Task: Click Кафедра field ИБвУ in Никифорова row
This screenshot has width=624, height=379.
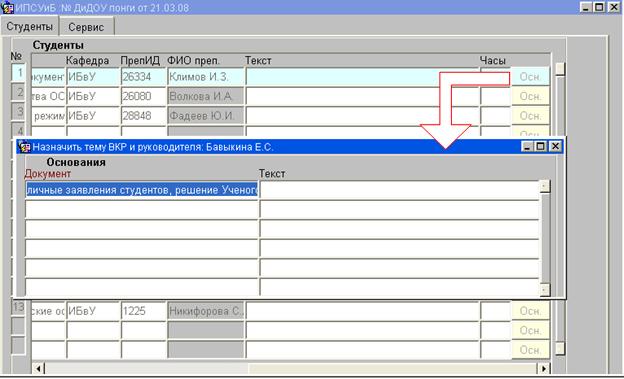Action: [93, 311]
